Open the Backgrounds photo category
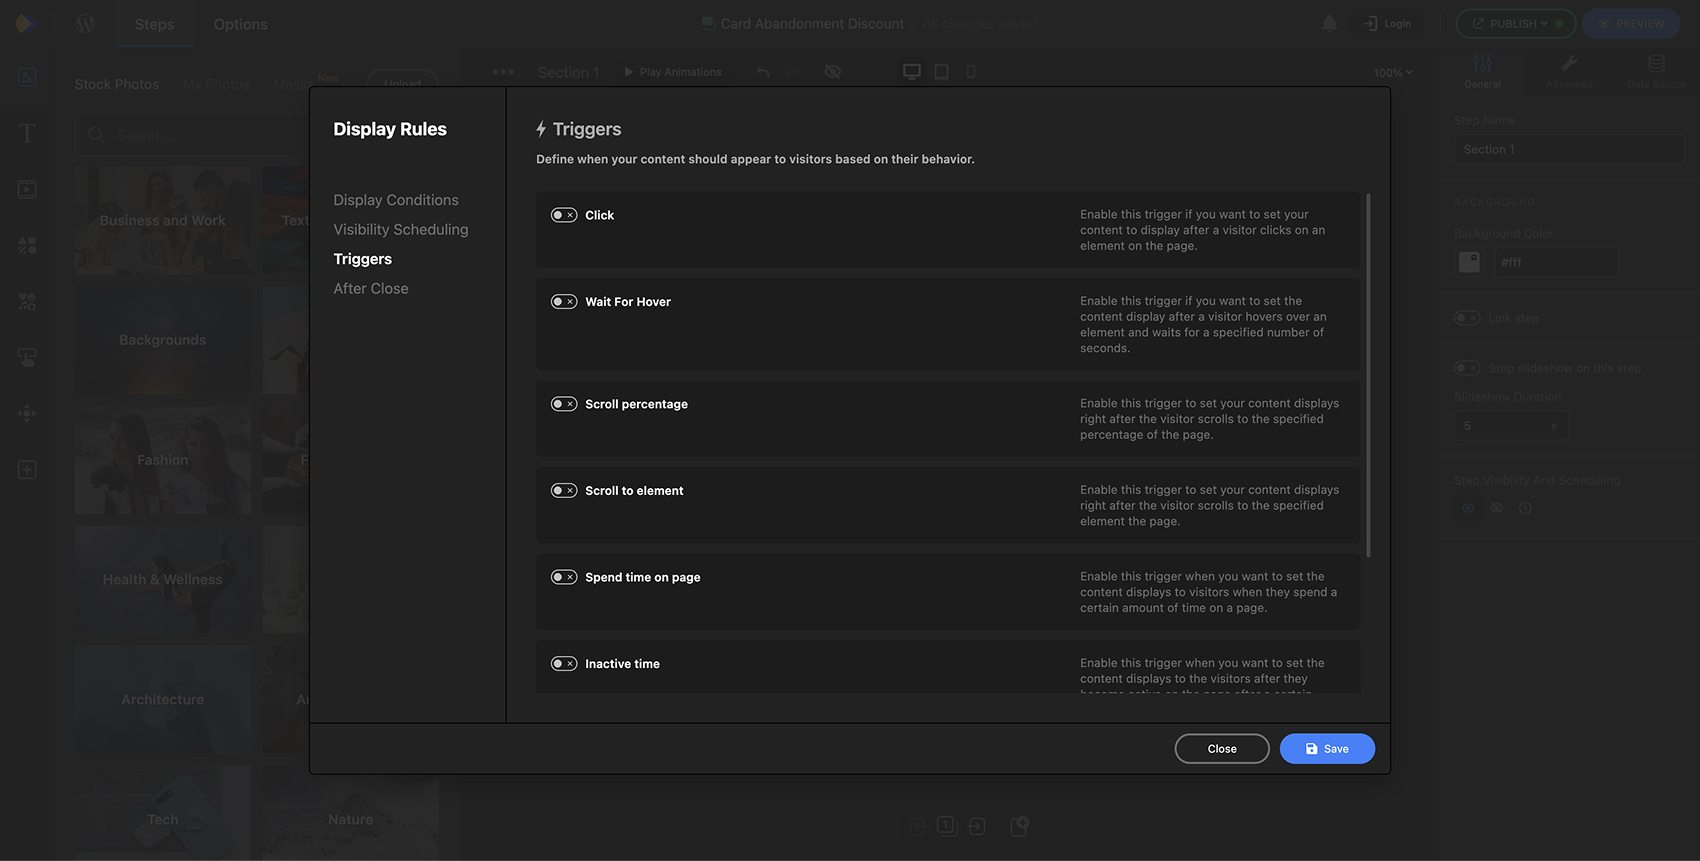 [x=163, y=340]
